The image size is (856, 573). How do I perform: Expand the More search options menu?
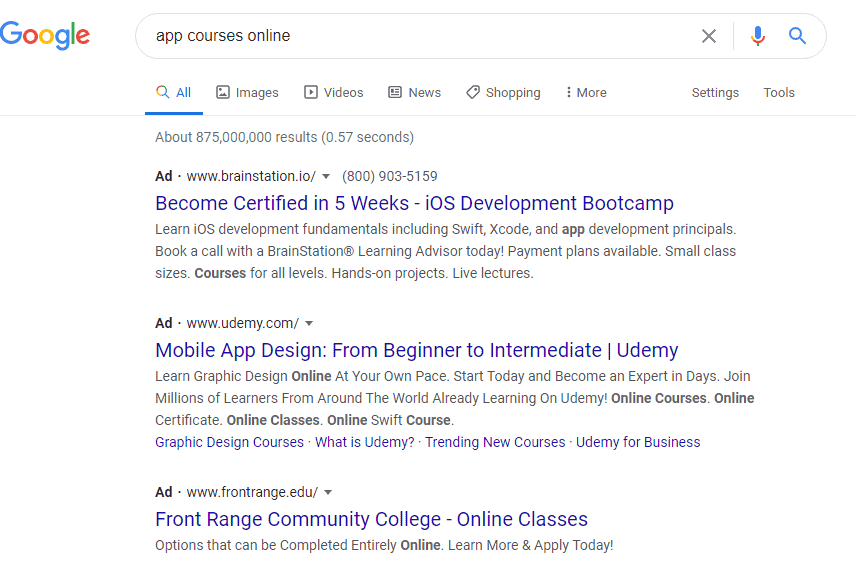click(586, 93)
